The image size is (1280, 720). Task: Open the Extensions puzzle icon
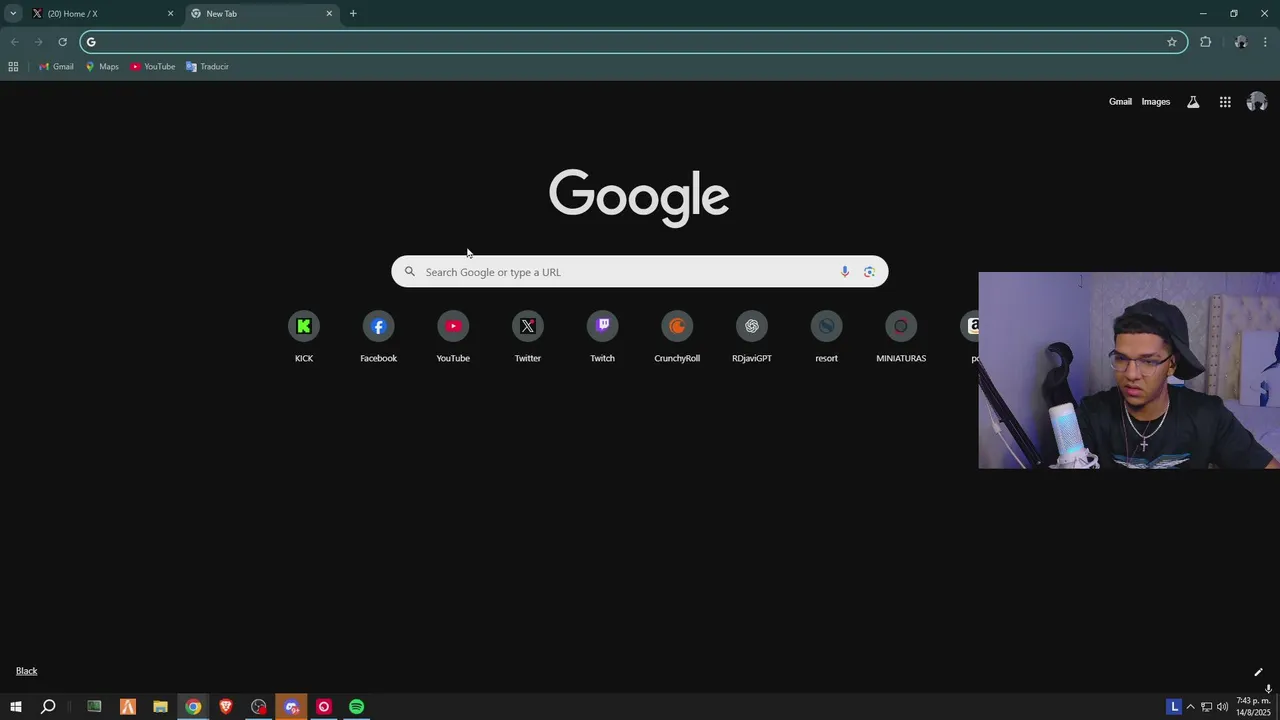point(1205,42)
